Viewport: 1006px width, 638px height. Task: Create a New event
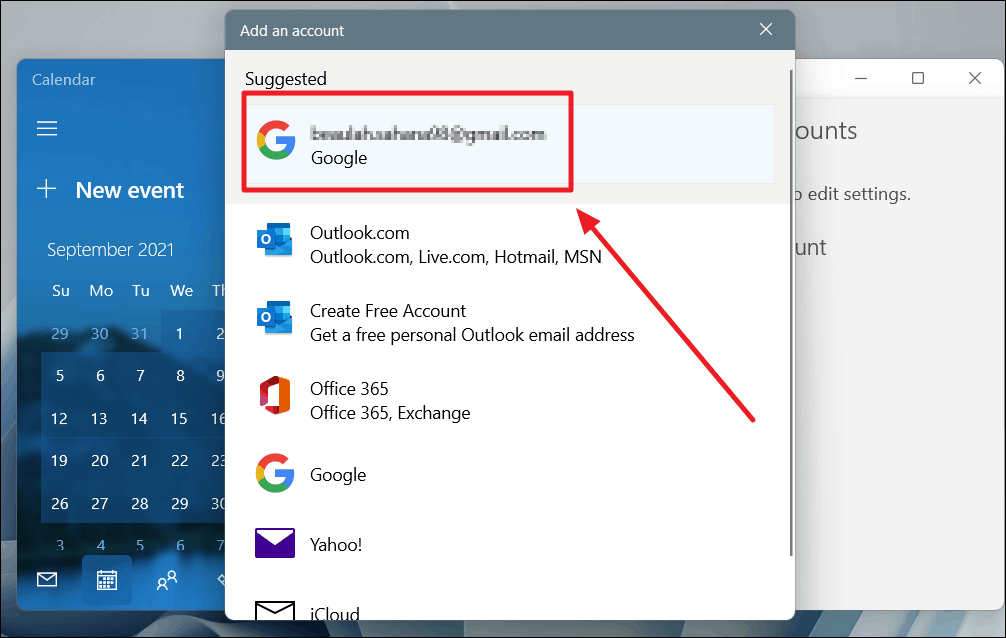pos(115,190)
